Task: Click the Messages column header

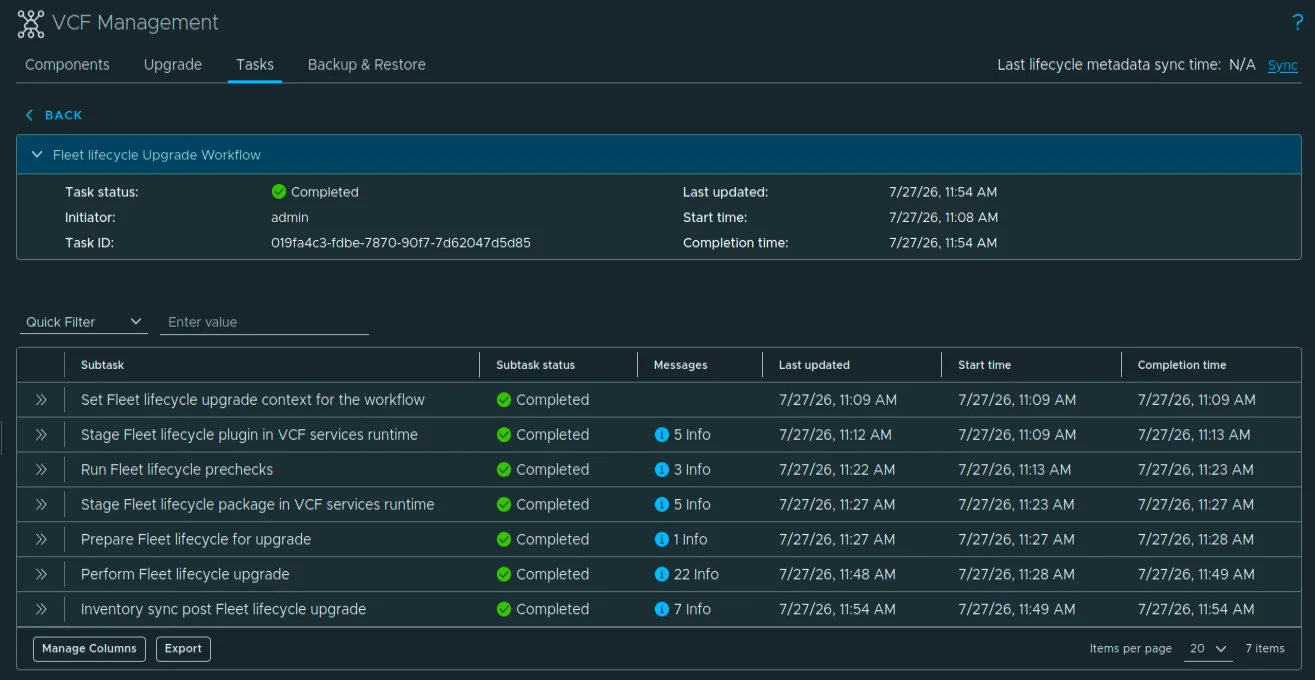Action: coord(680,365)
